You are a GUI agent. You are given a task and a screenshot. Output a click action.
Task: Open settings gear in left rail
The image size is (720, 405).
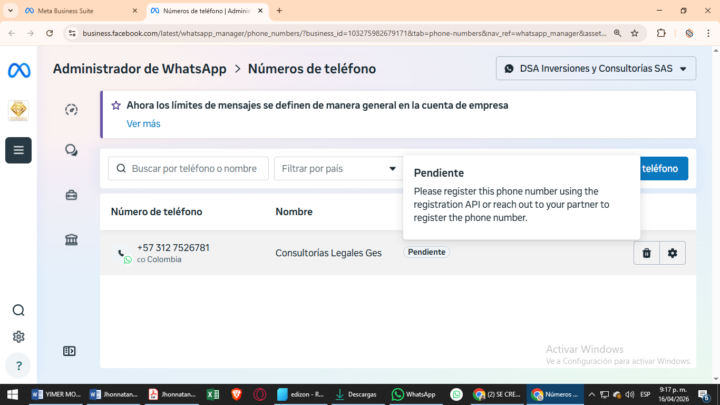pos(18,337)
